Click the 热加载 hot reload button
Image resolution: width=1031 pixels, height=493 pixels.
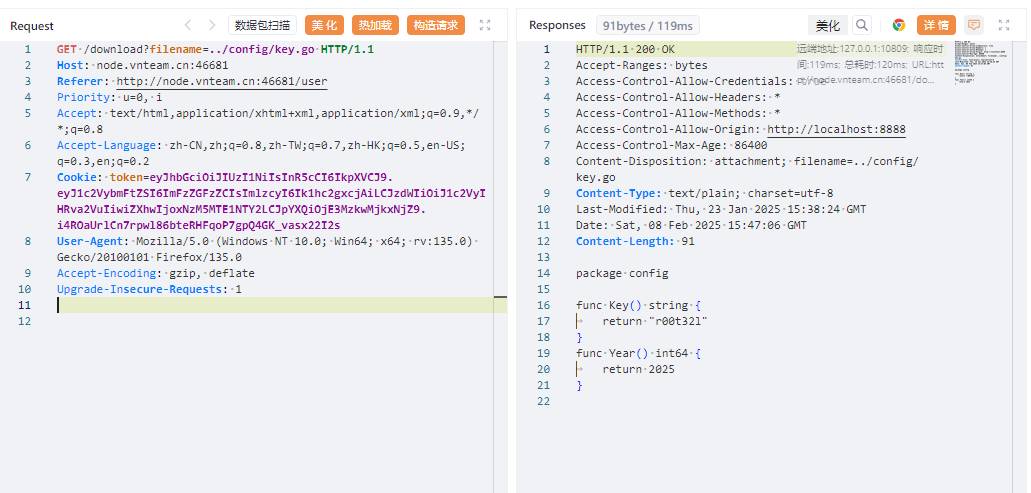pyautogui.click(x=375, y=25)
